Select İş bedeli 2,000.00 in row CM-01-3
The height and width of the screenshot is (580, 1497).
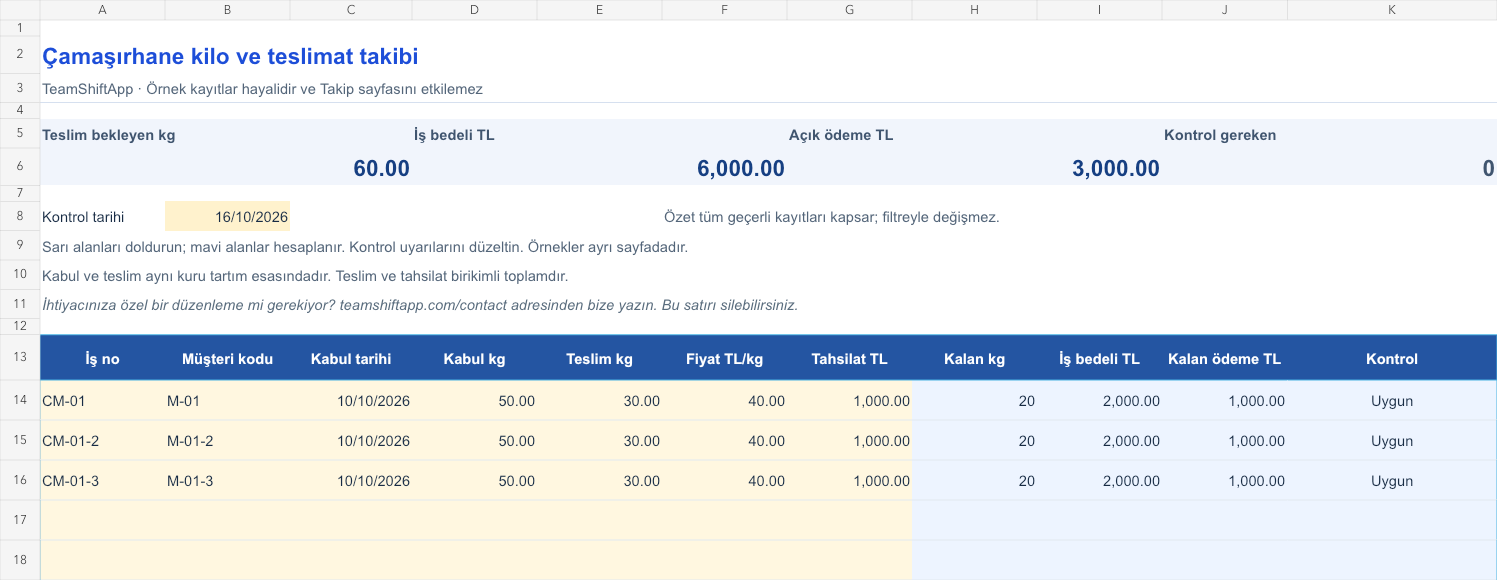1099,481
